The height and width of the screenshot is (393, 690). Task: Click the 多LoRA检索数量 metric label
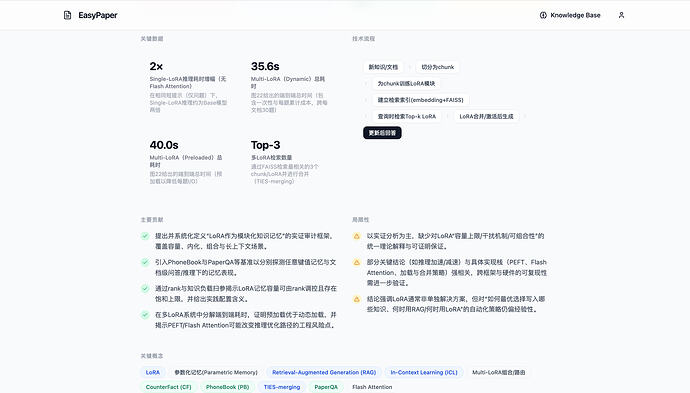[x=272, y=158]
